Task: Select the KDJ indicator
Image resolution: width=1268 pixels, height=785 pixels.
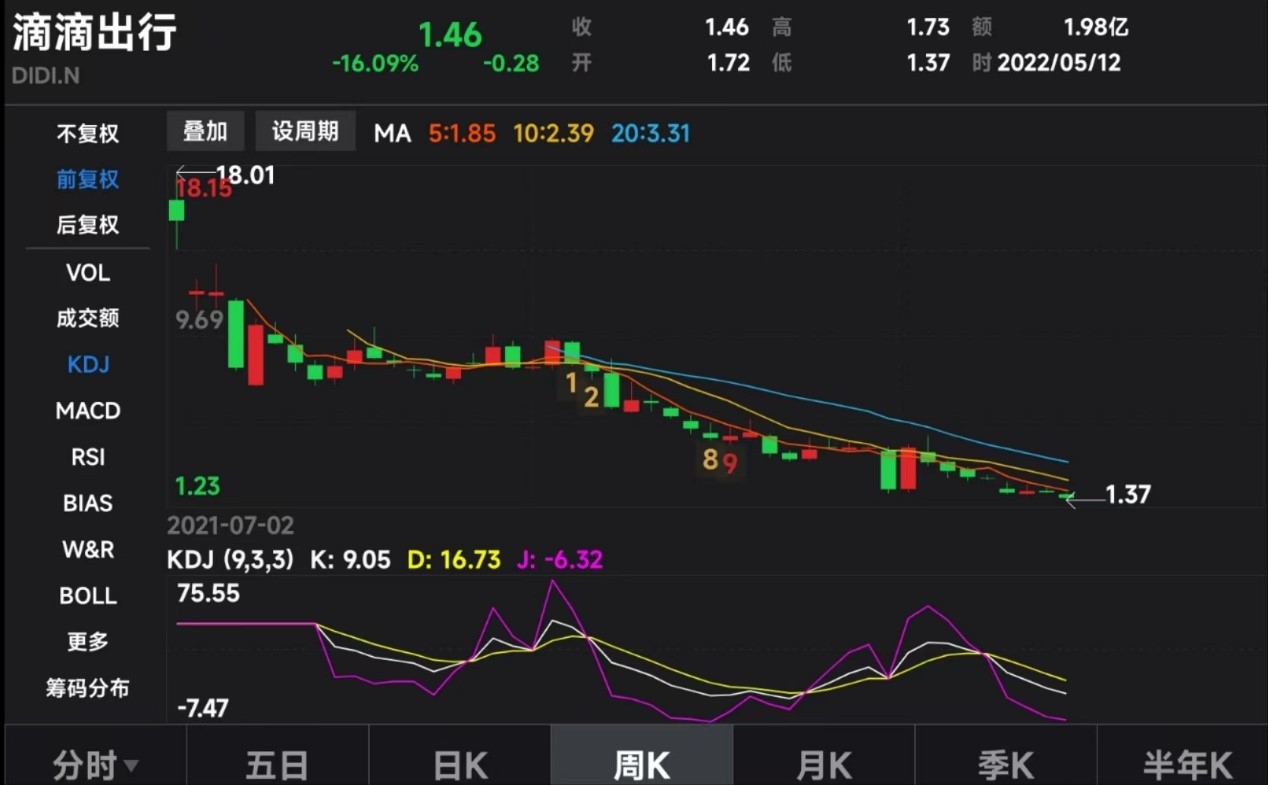Action: click(x=88, y=364)
